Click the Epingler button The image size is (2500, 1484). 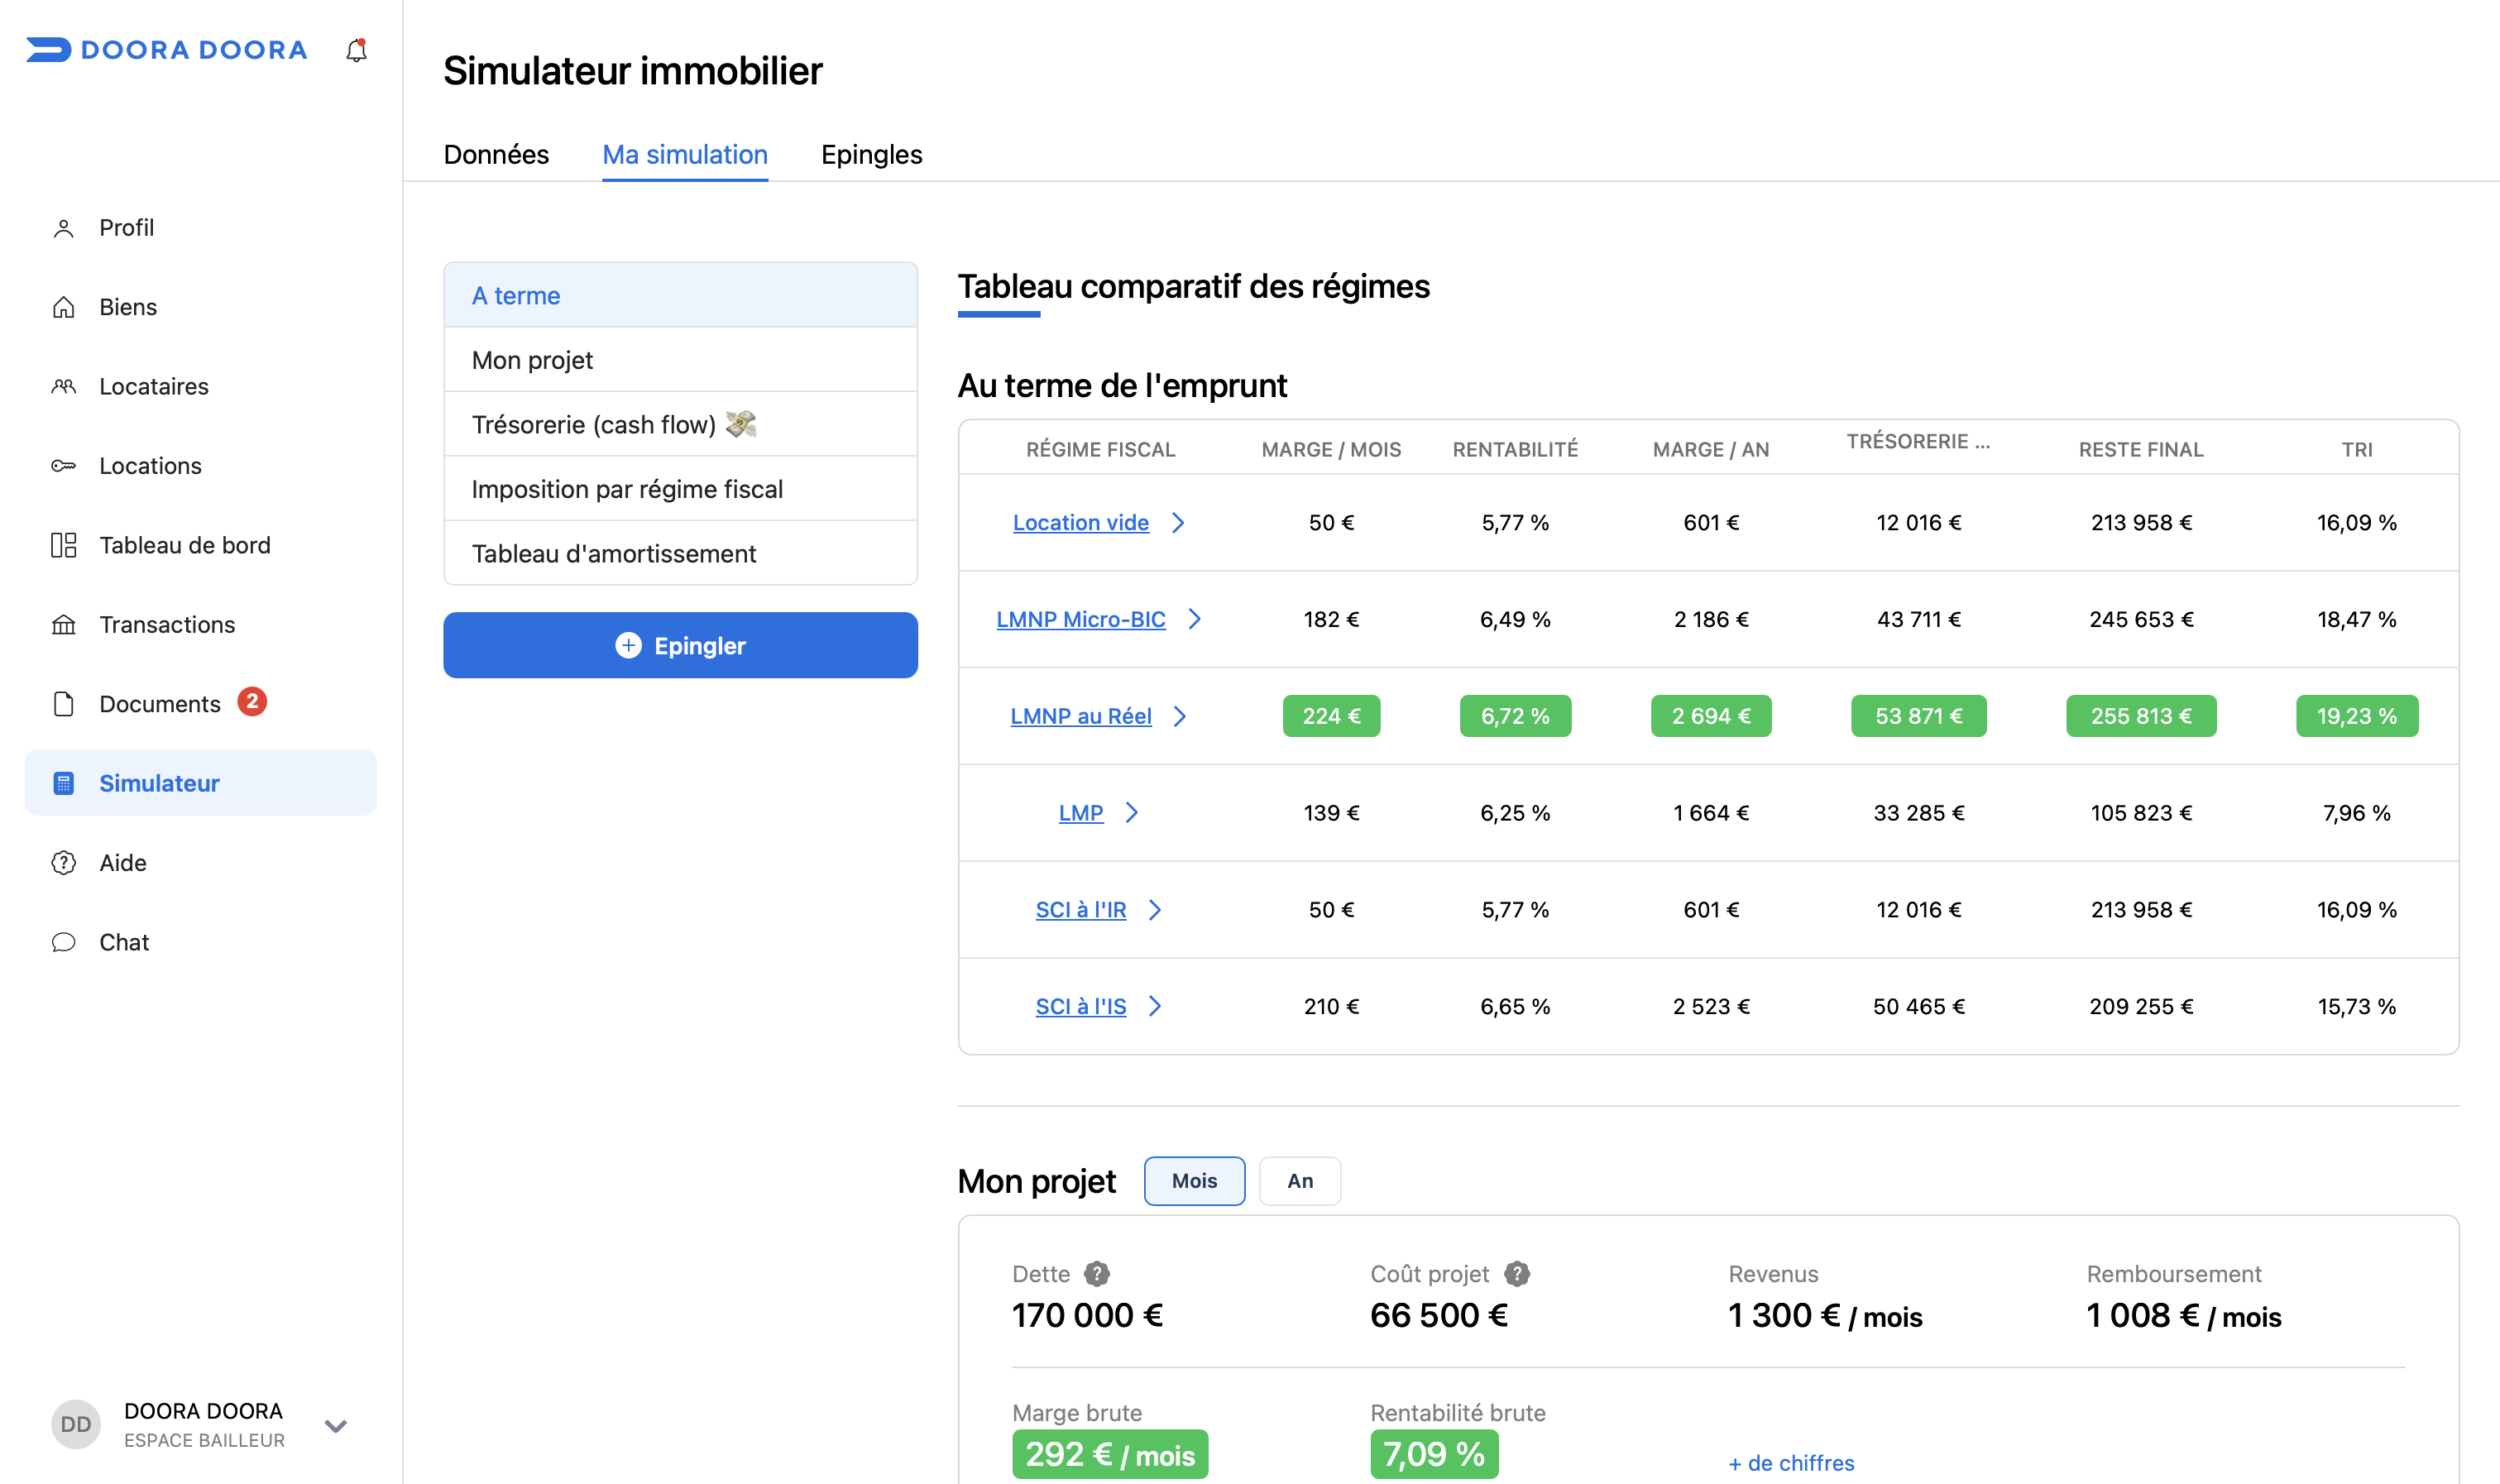tap(680, 645)
